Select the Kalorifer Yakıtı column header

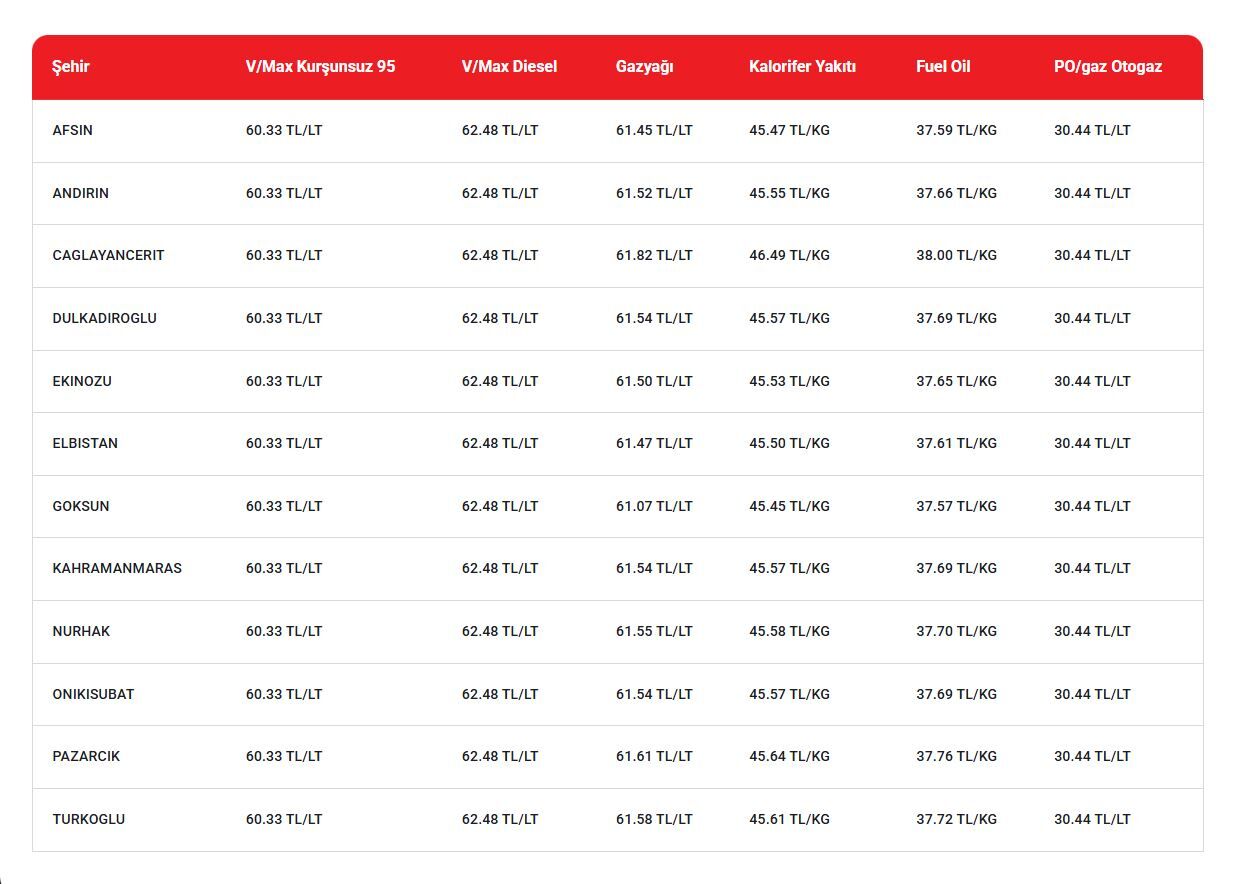[x=802, y=67]
